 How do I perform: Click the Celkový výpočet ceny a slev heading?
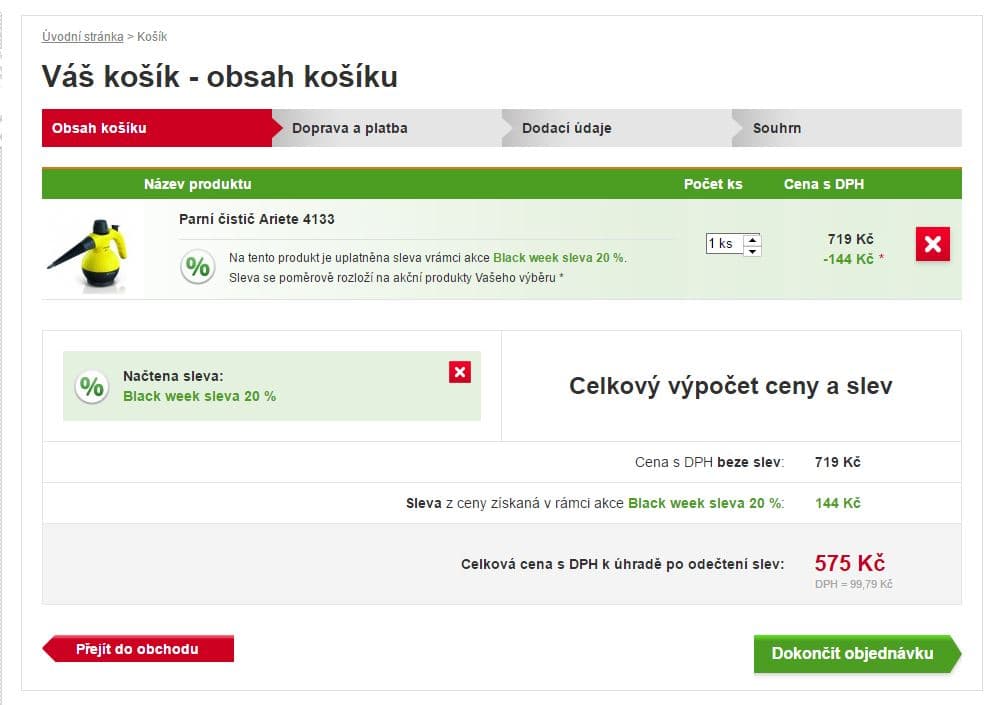pos(731,386)
